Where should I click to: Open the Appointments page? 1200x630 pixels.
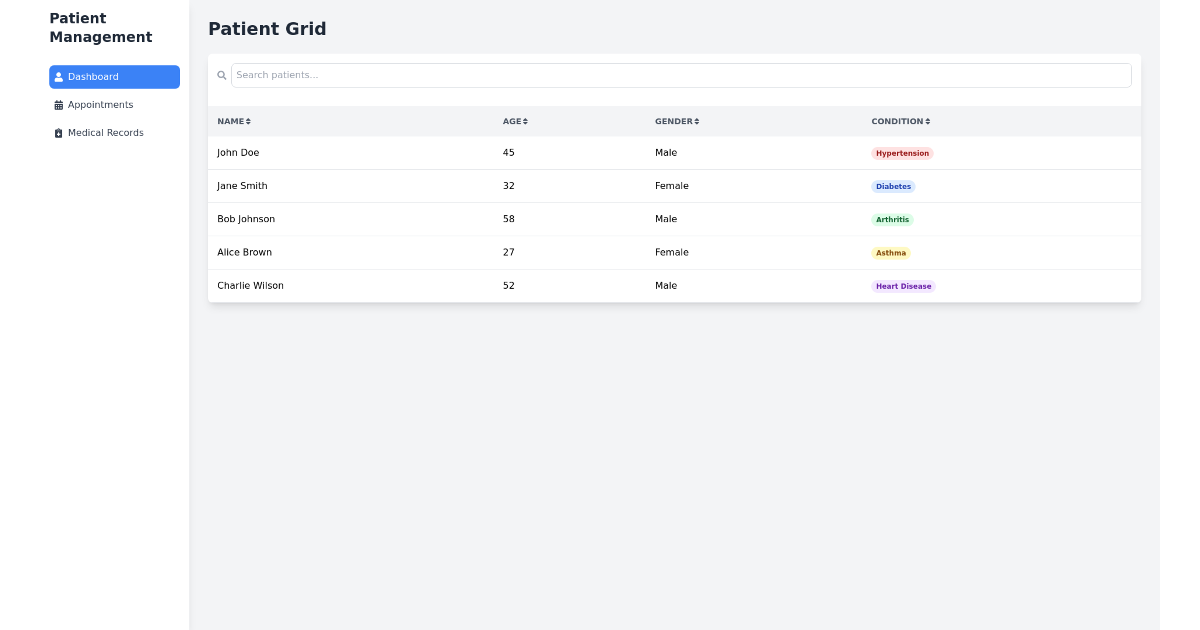tap(100, 105)
